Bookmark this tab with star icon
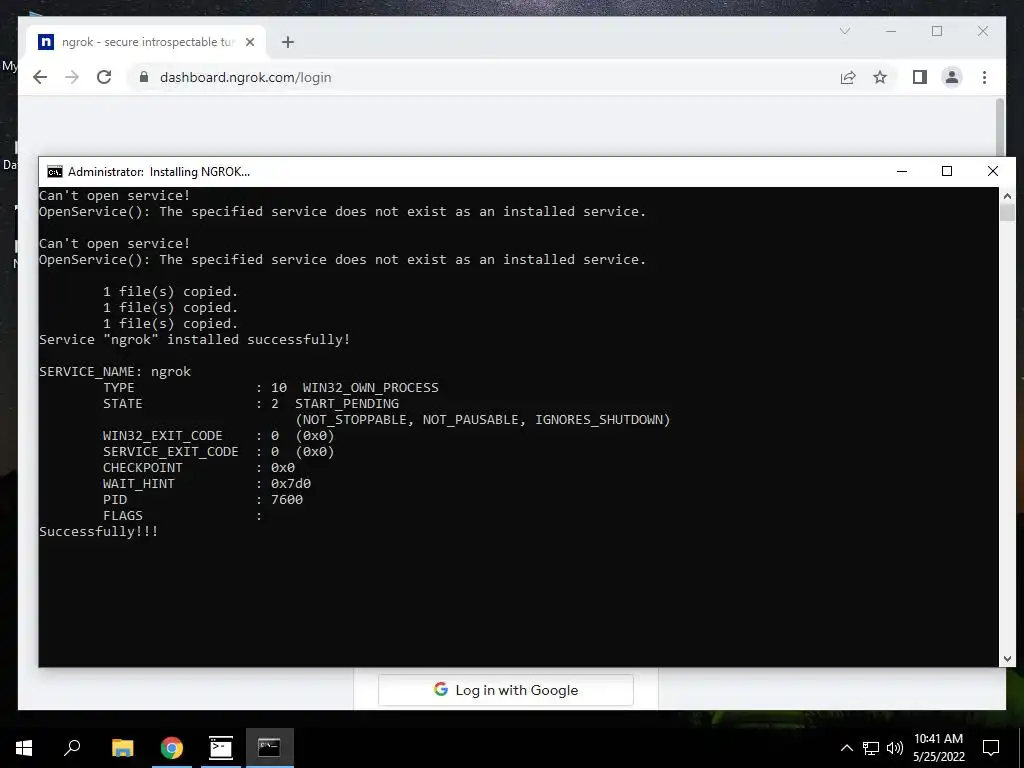This screenshot has height=768, width=1024. tap(880, 77)
